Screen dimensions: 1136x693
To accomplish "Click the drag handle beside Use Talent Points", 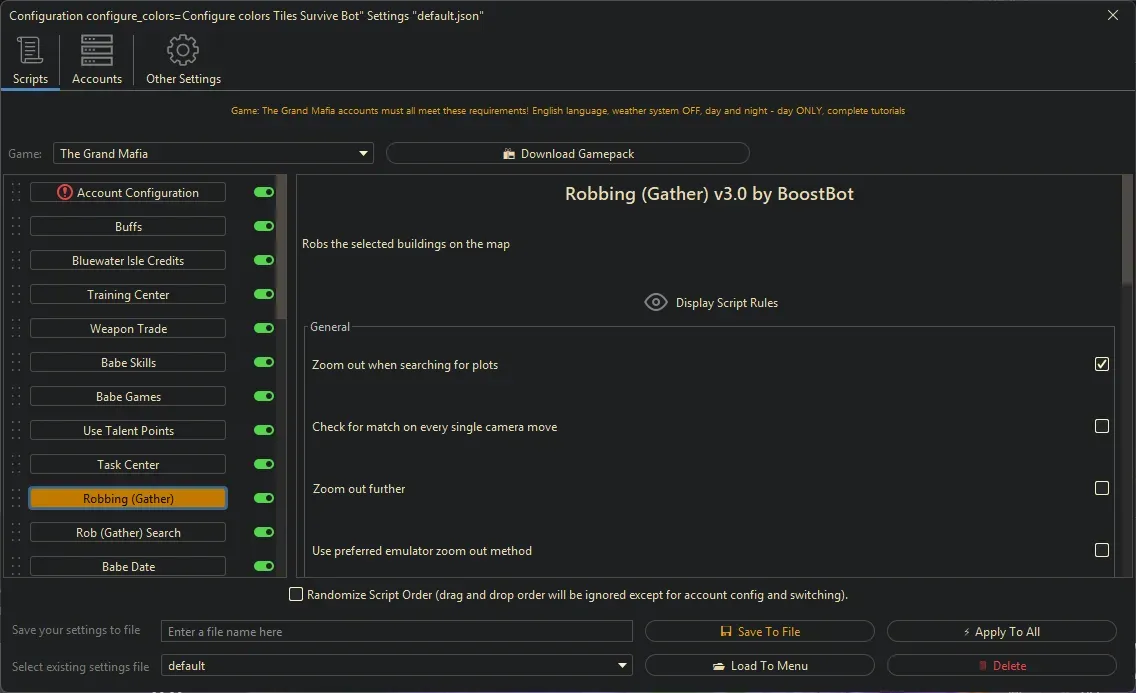I will pyautogui.click(x=15, y=430).
